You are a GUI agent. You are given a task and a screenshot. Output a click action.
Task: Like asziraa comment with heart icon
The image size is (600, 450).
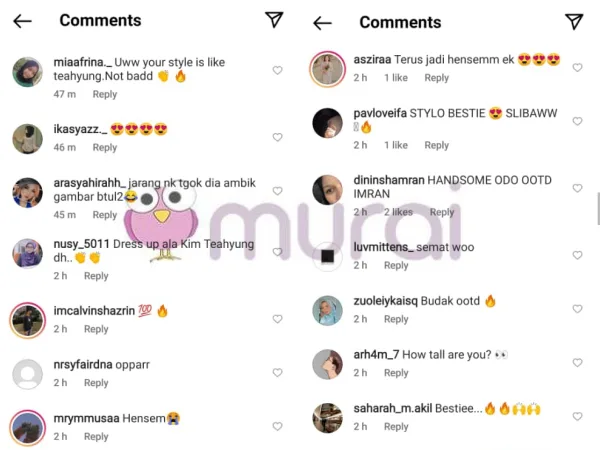coord(577,67)
